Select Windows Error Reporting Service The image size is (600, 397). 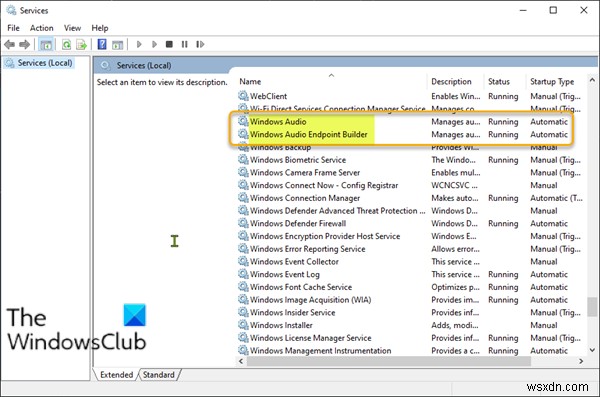pyautogui.click(x=308, y=249)
